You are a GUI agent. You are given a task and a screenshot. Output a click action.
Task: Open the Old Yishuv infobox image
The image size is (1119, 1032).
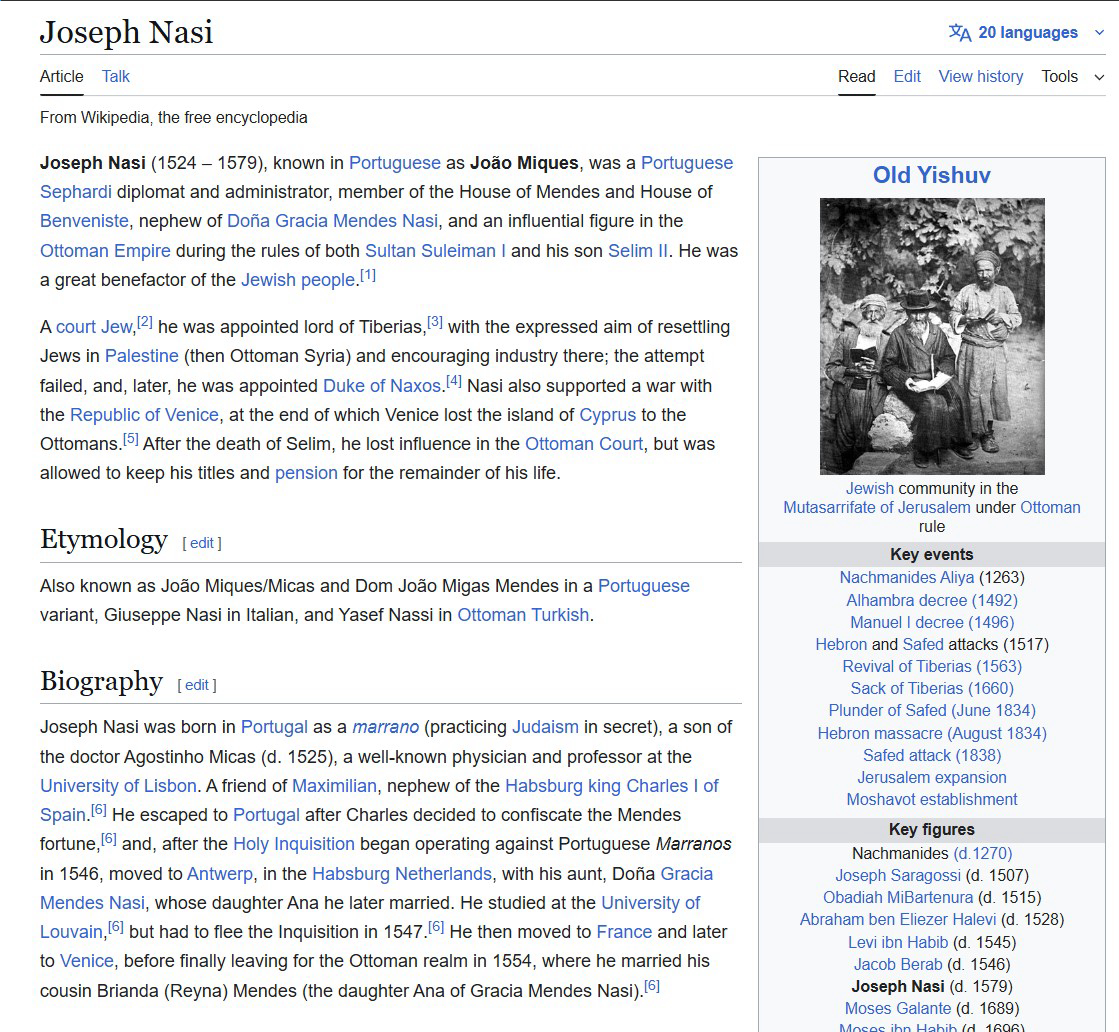click(x=932, y=336)
